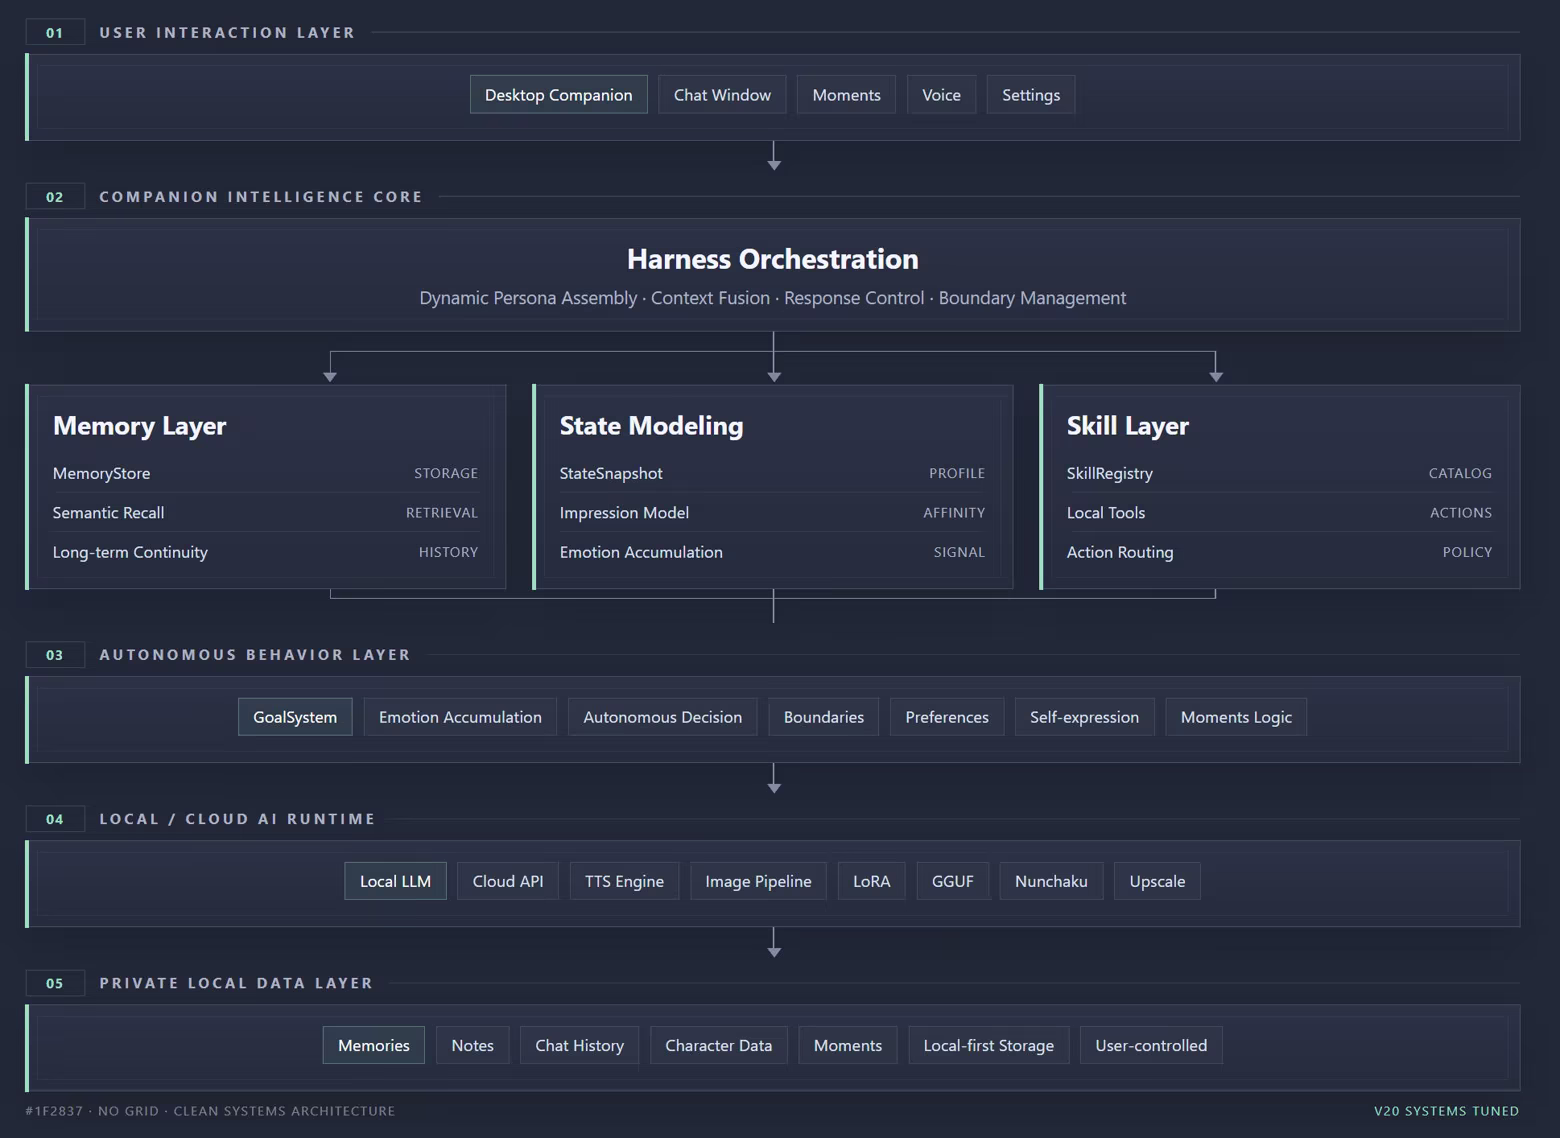Click Moments in Private Local Data Layer
Screen dimensions: 1560x1138
[x=847, y=1045]
